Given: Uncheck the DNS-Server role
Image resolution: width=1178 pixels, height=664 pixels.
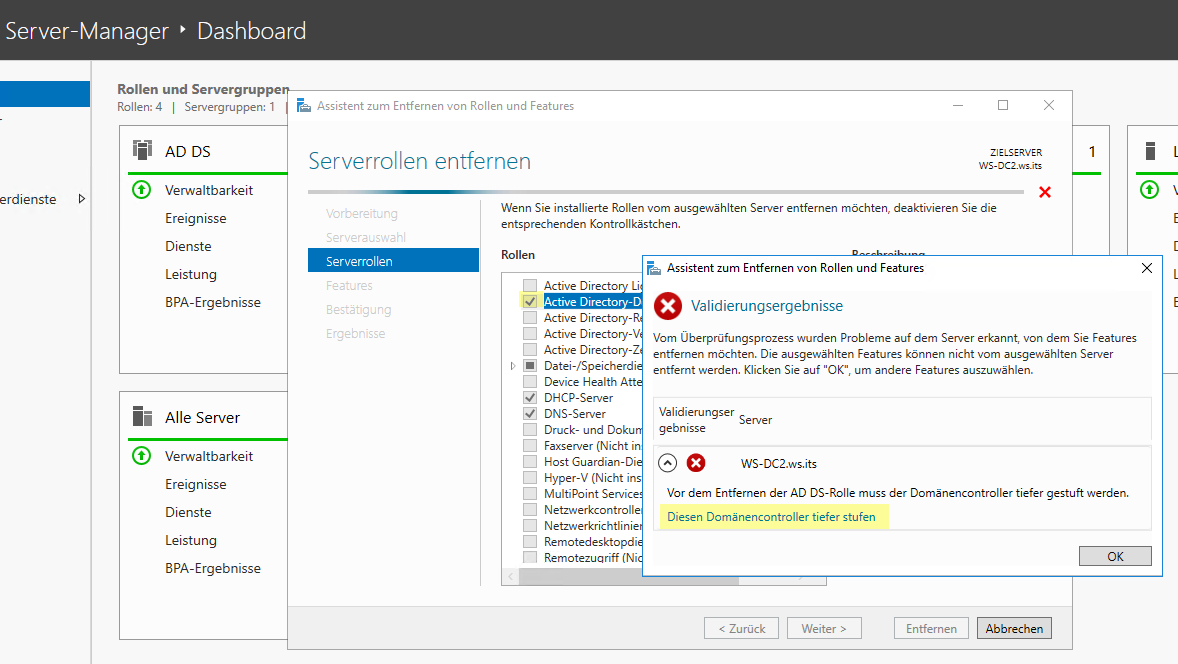Looking at the screenshot, I should point(530,413).
